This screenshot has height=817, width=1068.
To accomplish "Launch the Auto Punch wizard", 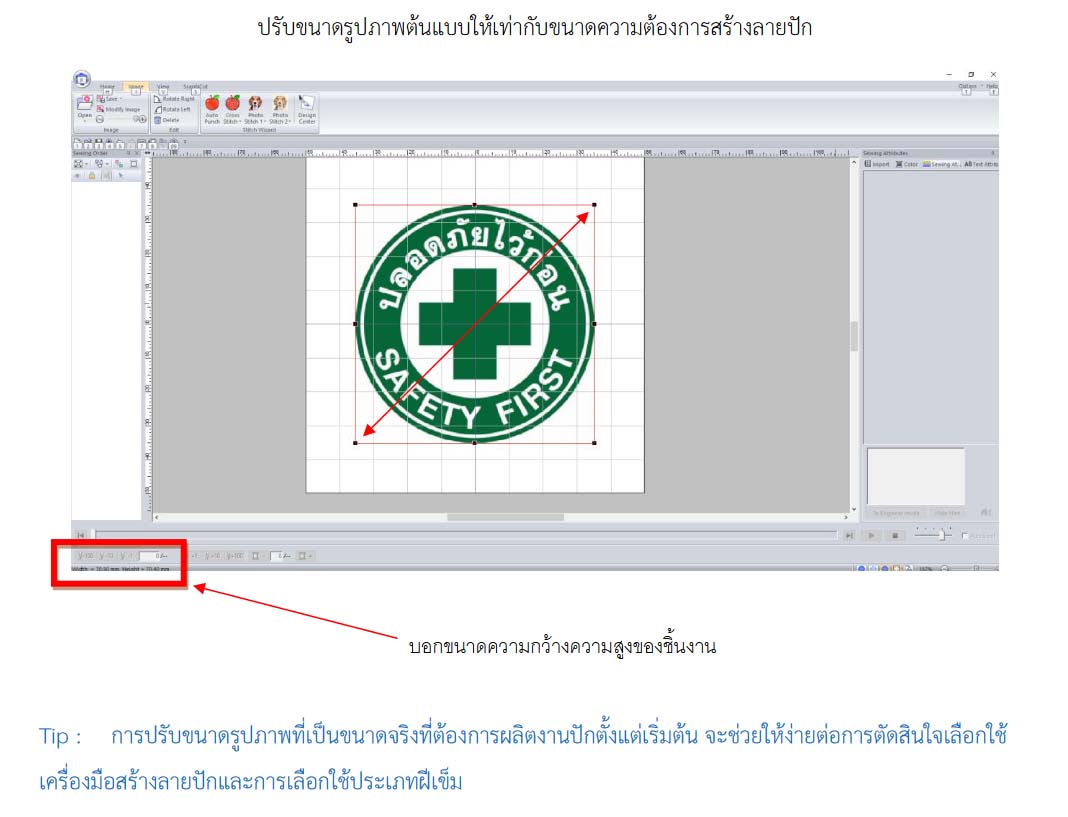I will [213, 109].
